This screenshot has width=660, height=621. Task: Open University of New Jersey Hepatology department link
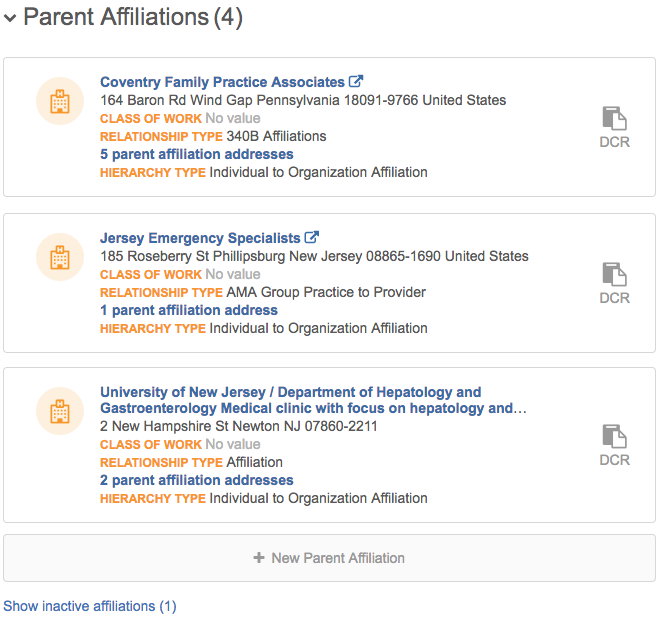tap(313, 400)
